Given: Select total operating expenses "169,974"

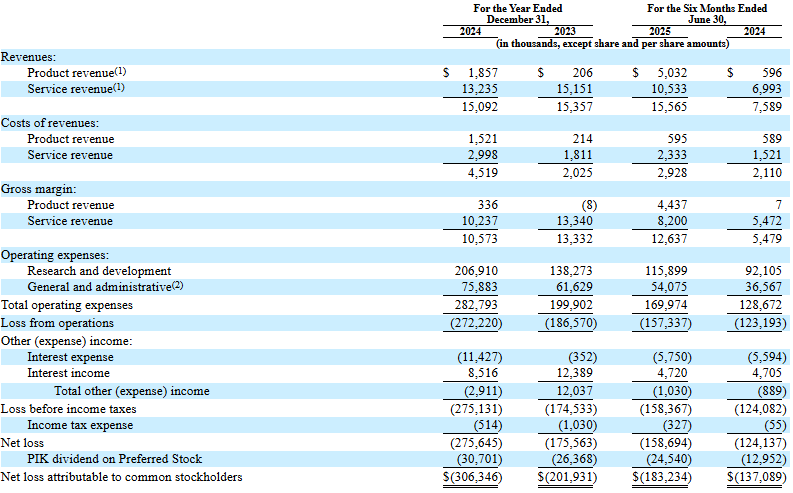Looking at the screenshot, I should point(666,305).
